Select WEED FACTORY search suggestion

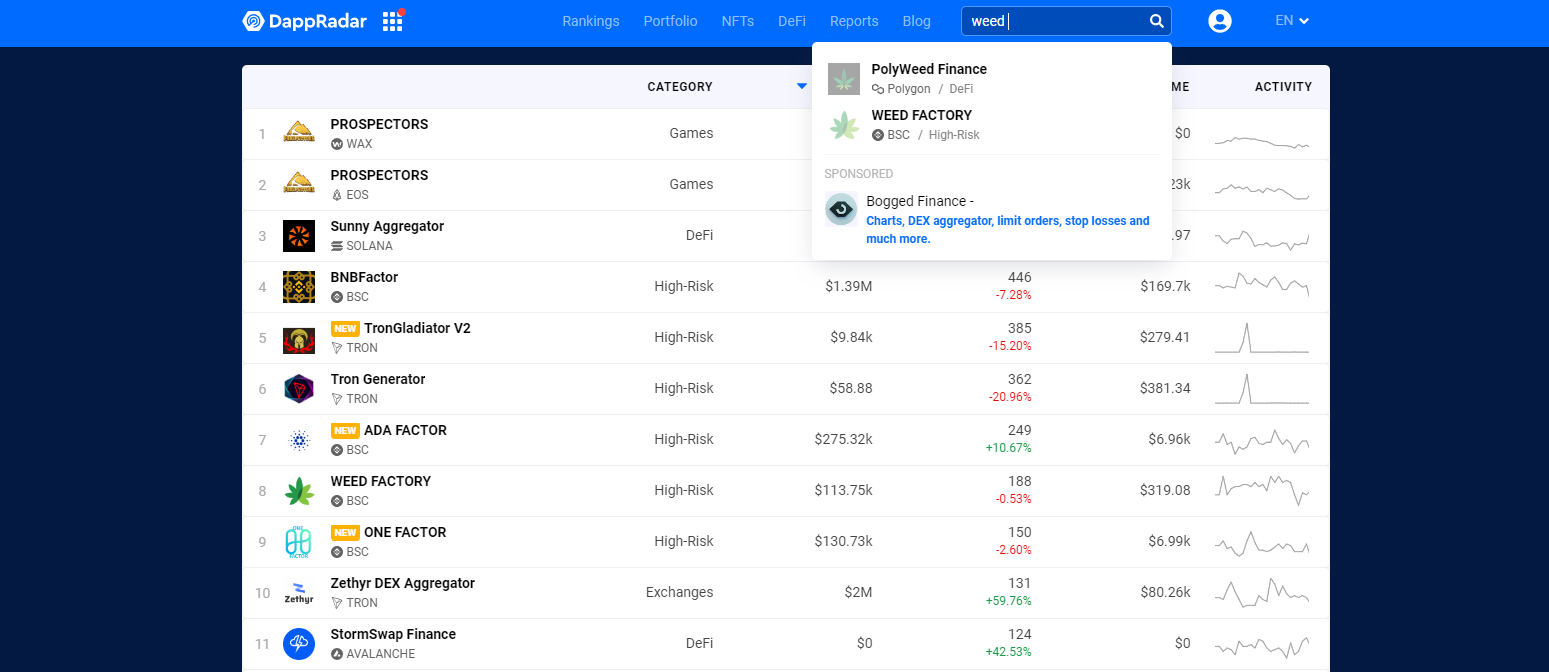(x=991, y=125)
